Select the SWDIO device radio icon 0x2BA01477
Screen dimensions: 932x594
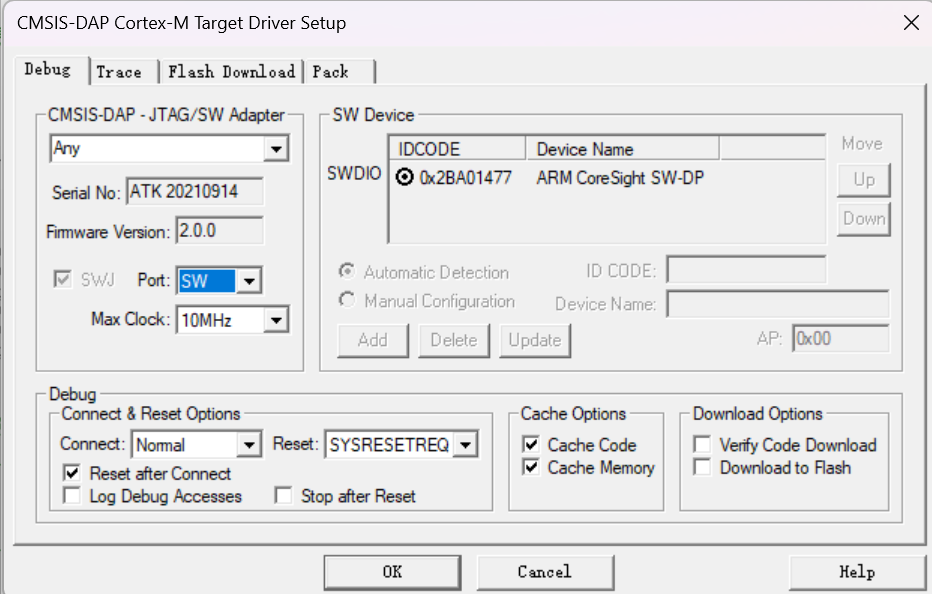tap(404, 178)
